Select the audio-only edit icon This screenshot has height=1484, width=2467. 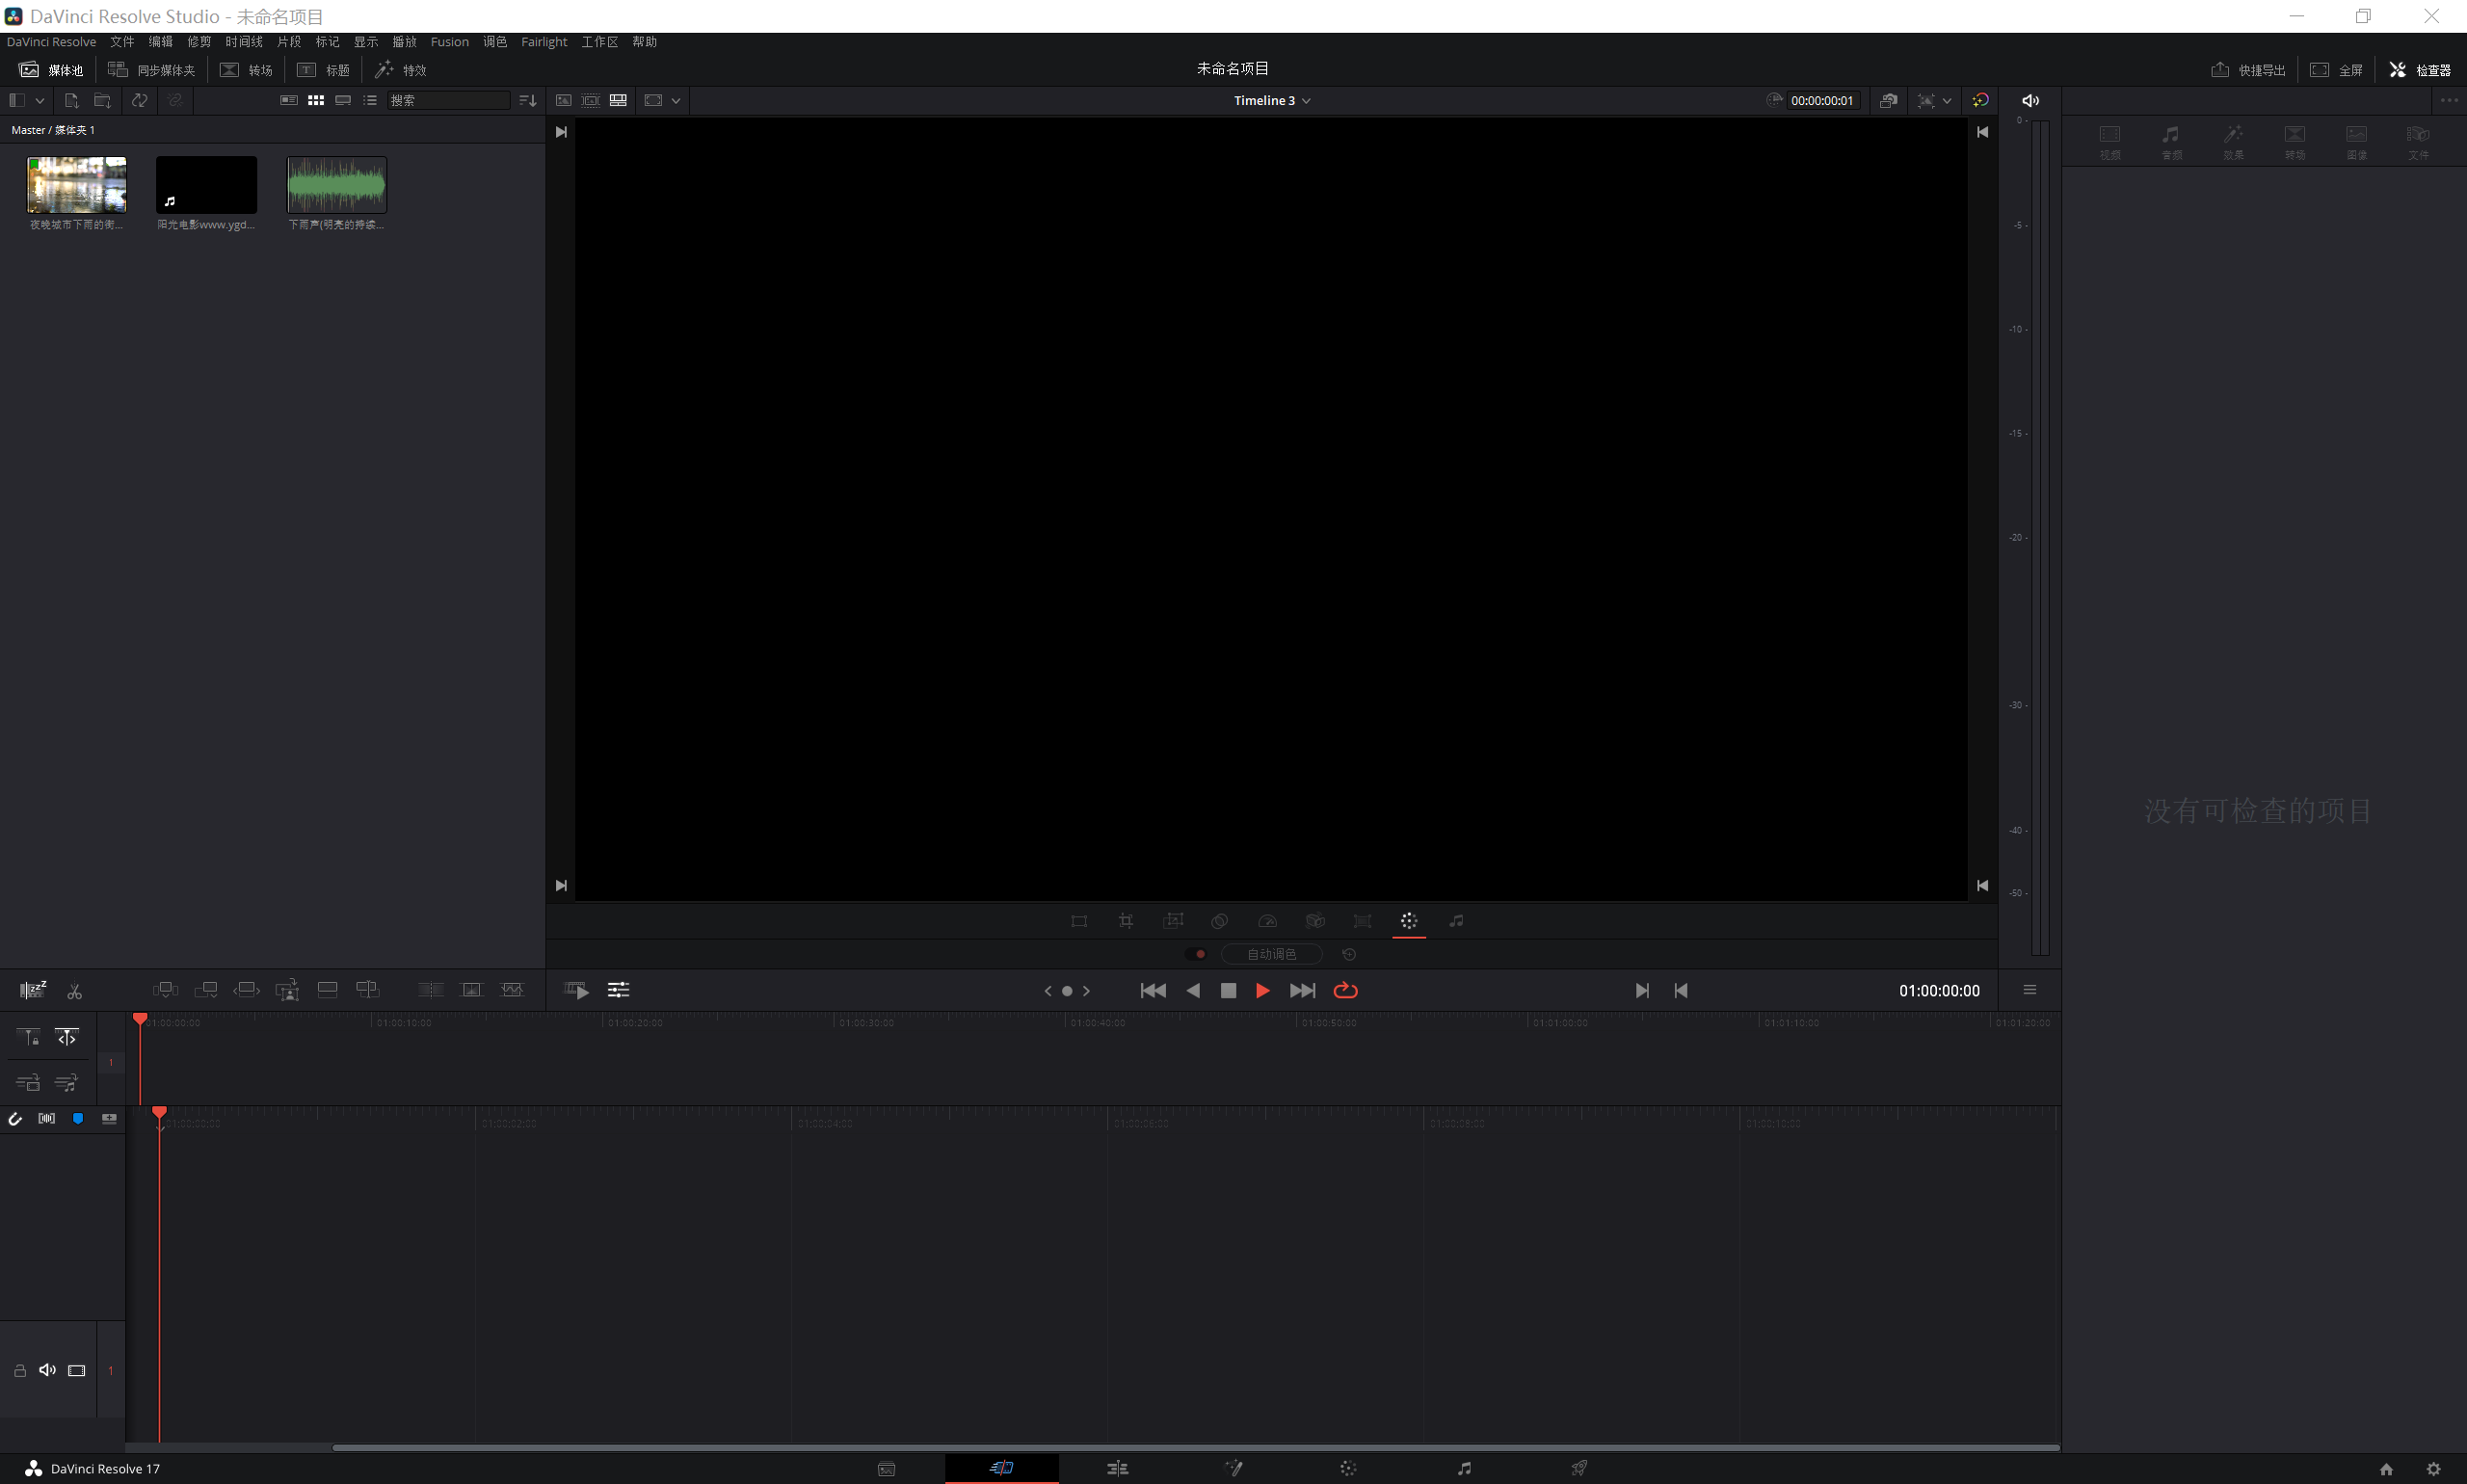tap(66, 1082)
